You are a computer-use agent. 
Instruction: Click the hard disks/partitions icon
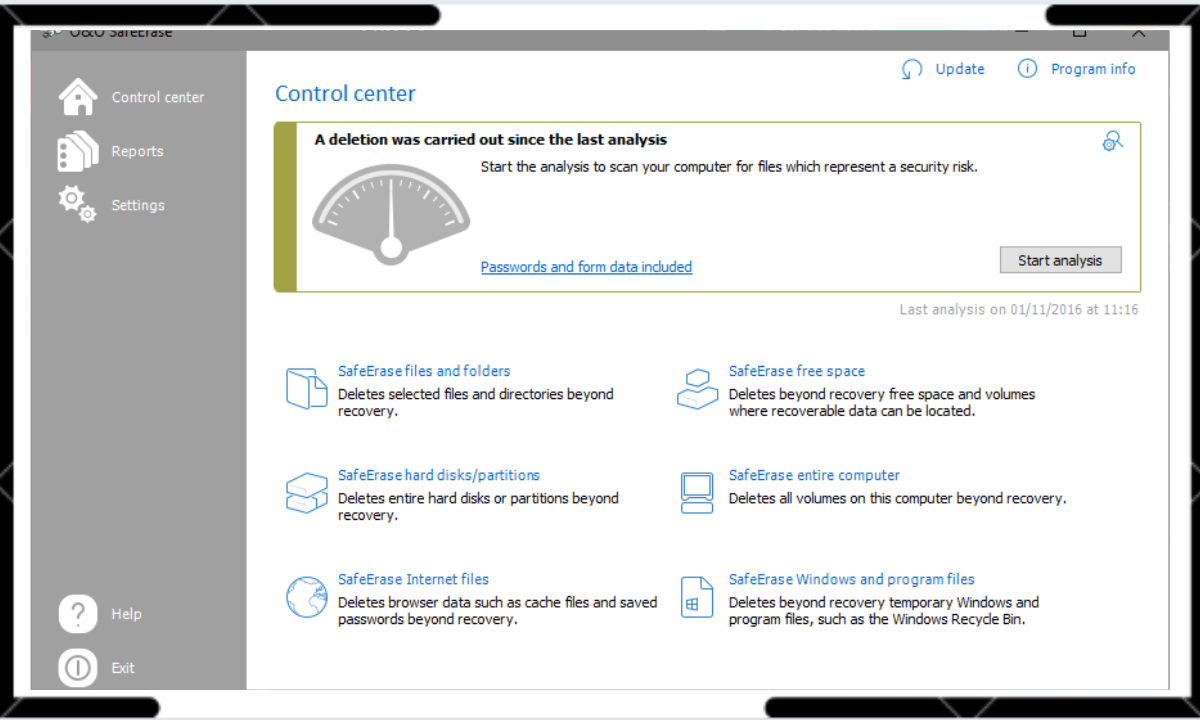[x=306, y=492]
